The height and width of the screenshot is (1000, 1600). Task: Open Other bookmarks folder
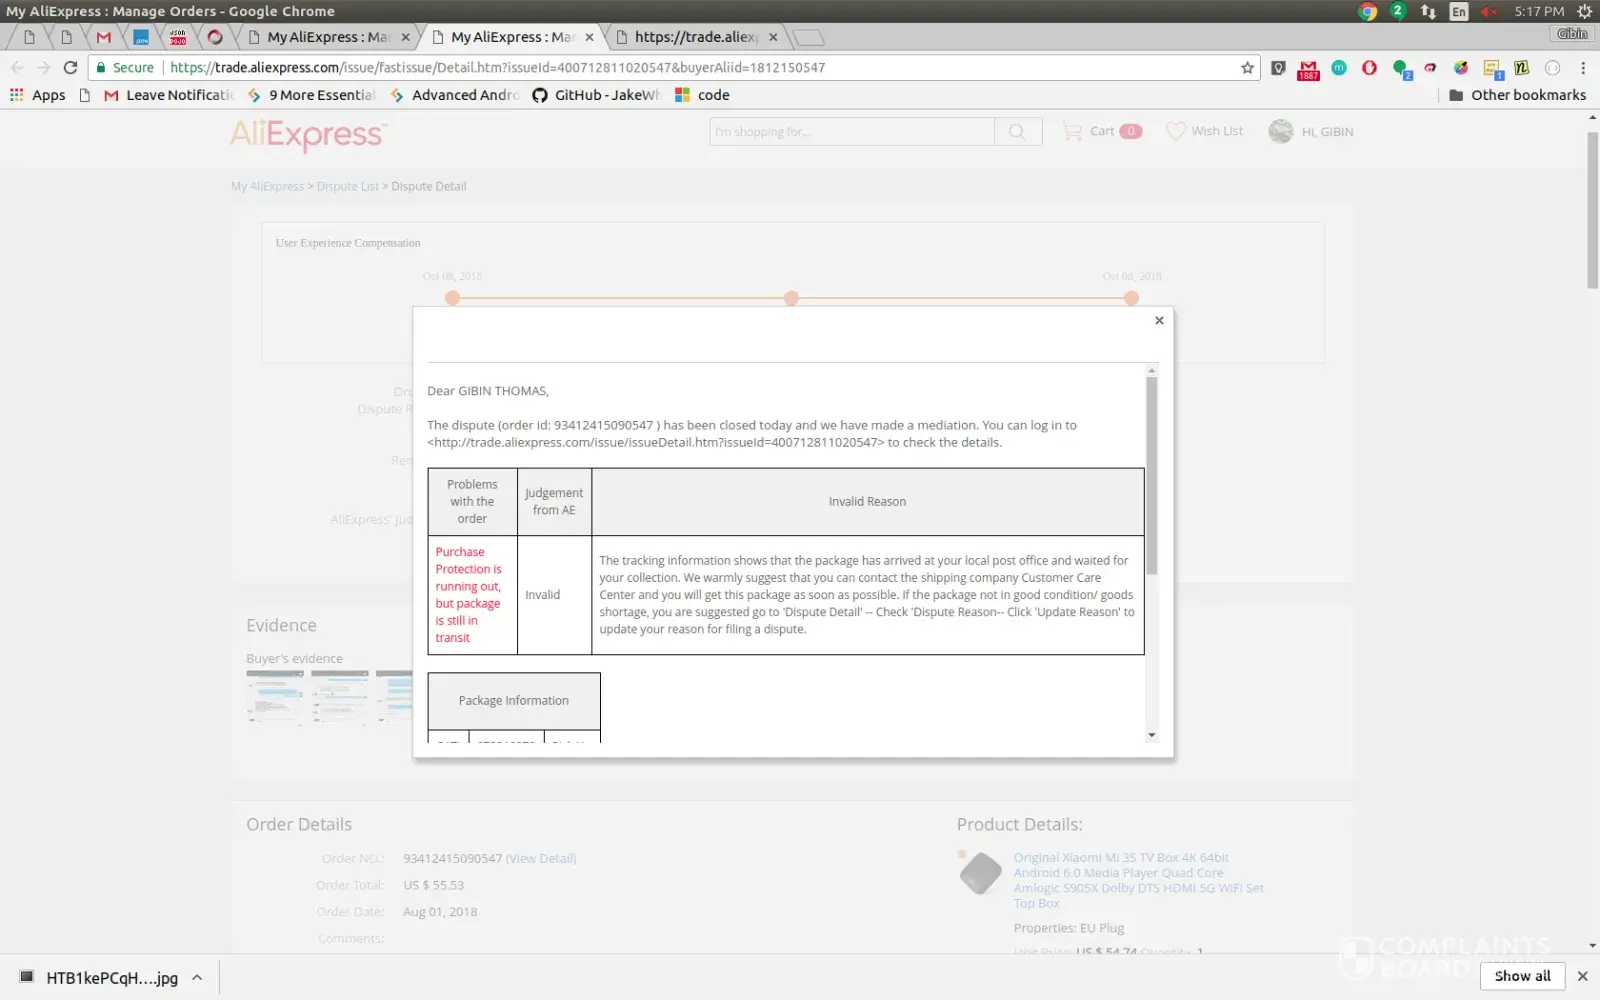(1517, 95)
